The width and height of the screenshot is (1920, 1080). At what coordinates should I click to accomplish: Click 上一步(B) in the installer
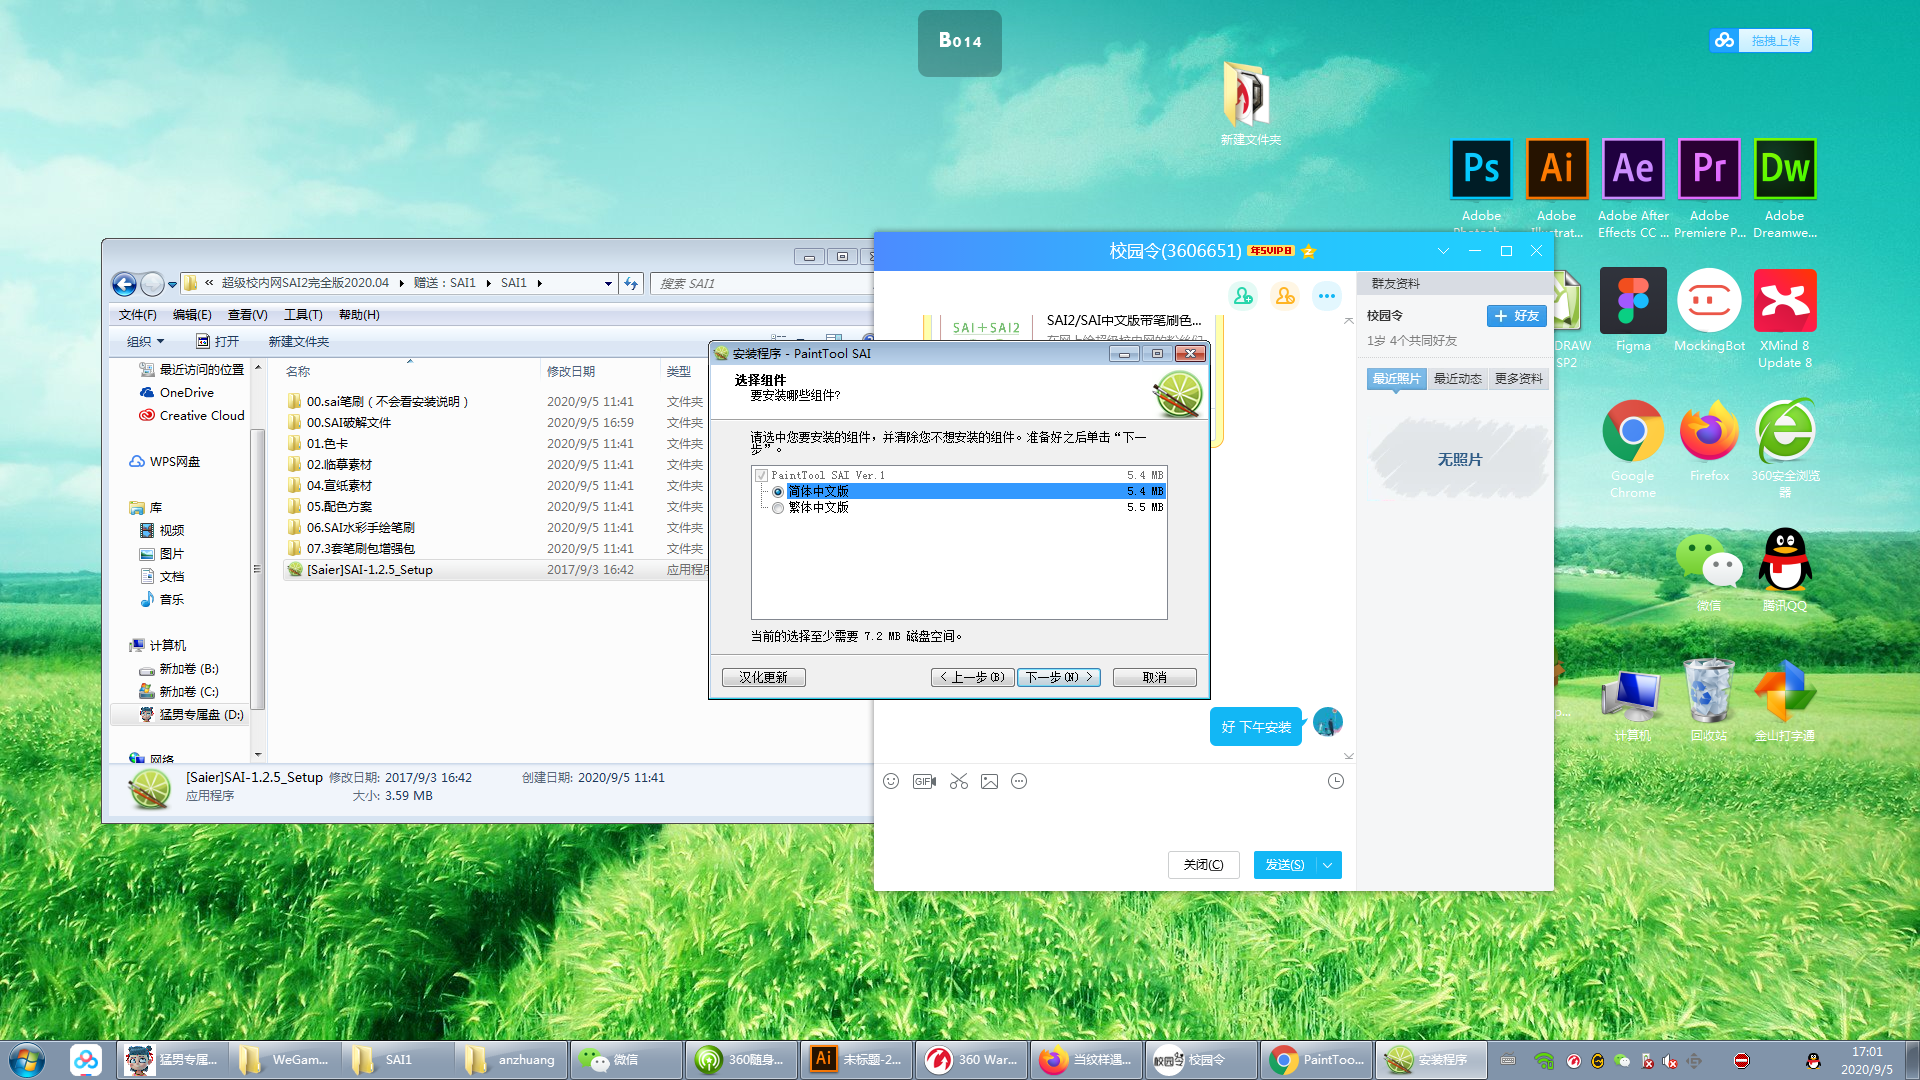point(973,678)
